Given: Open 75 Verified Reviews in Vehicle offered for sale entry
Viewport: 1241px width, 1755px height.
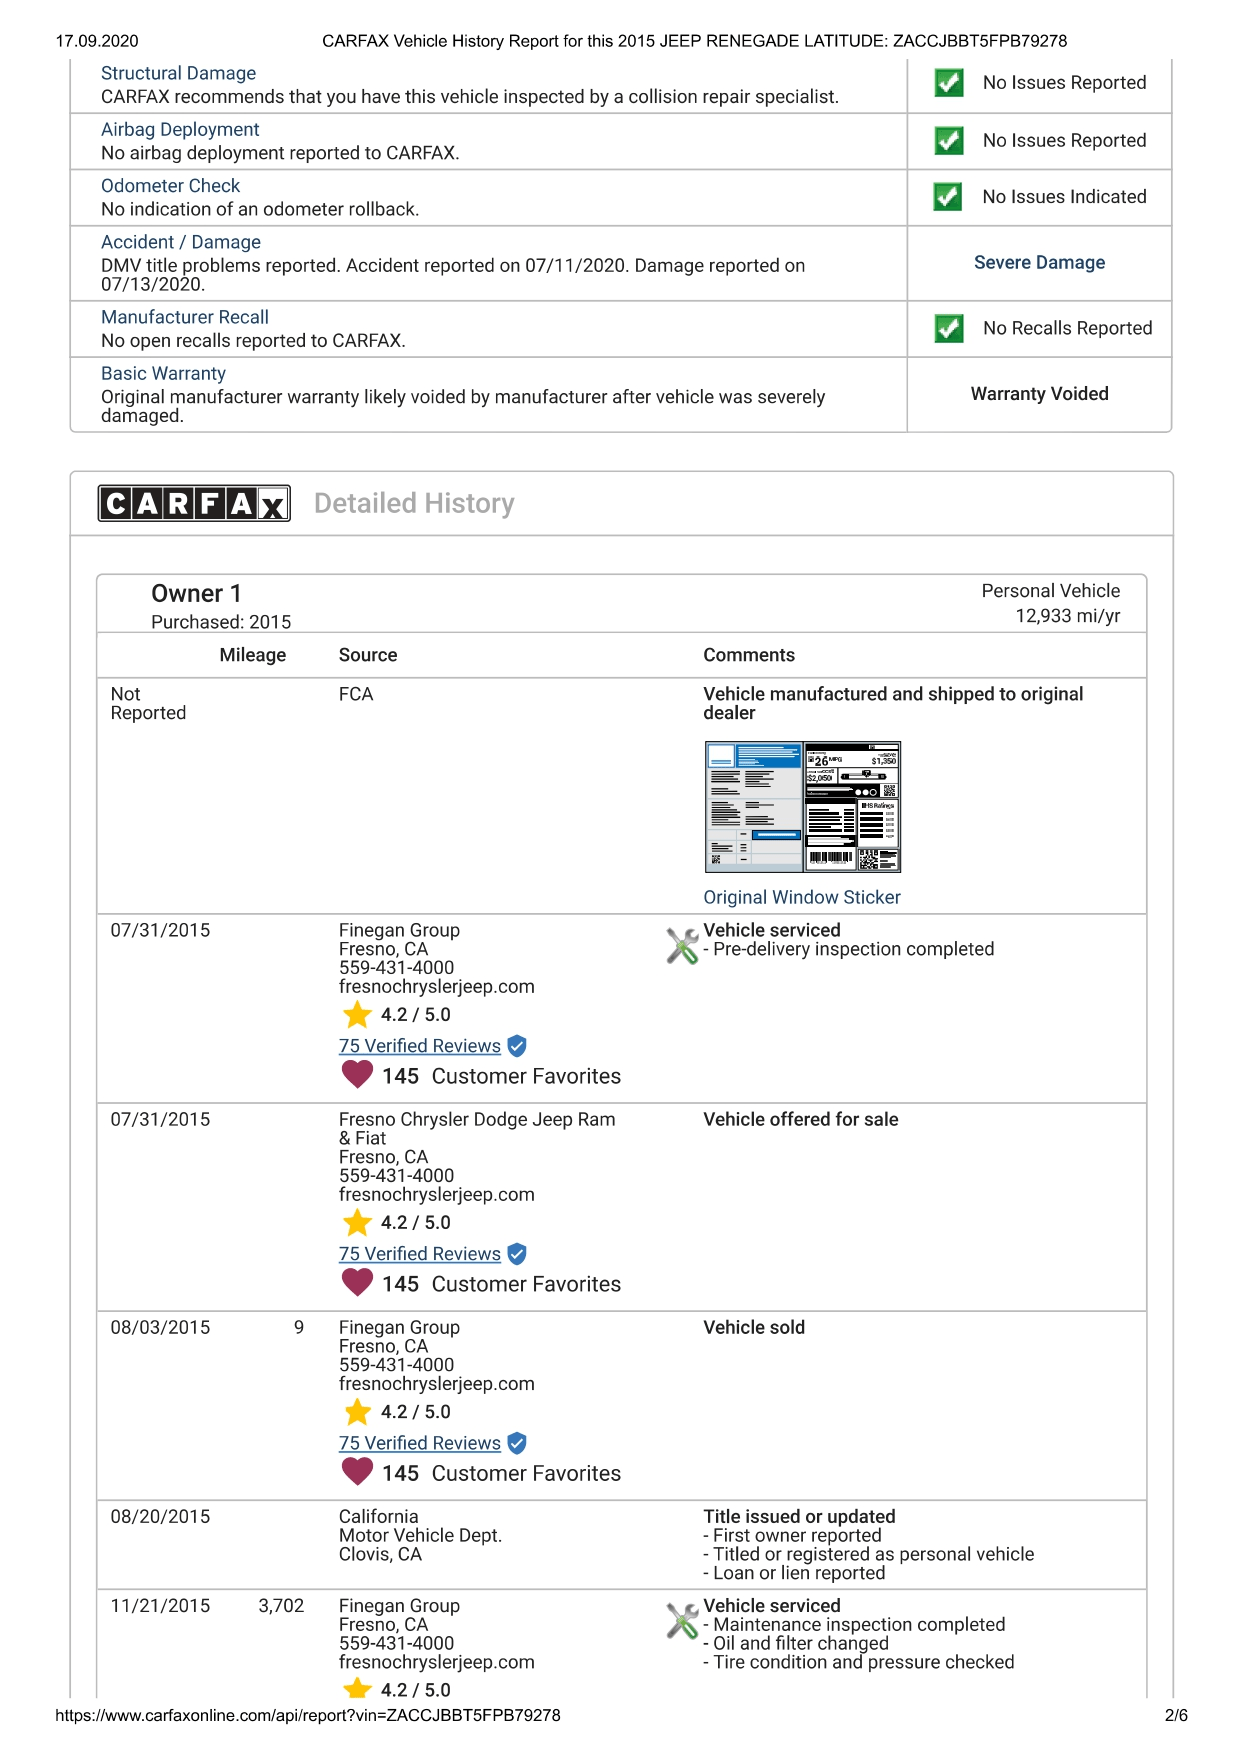Looking at the screenshot, I should tap(420, 1254).
